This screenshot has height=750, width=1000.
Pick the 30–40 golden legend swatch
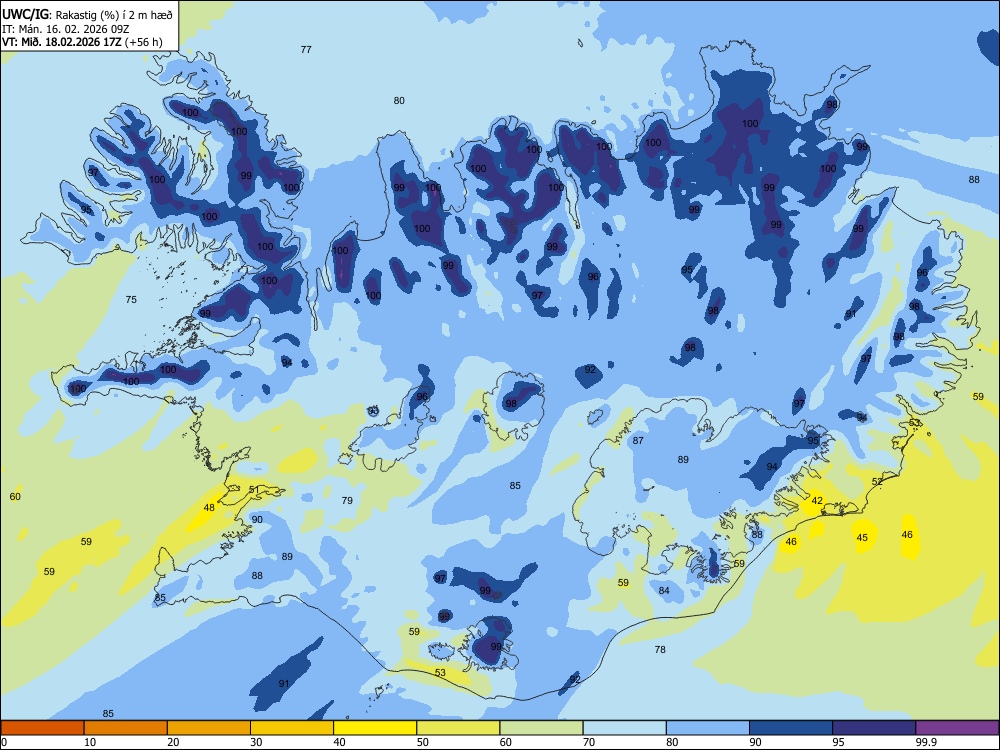292,728
